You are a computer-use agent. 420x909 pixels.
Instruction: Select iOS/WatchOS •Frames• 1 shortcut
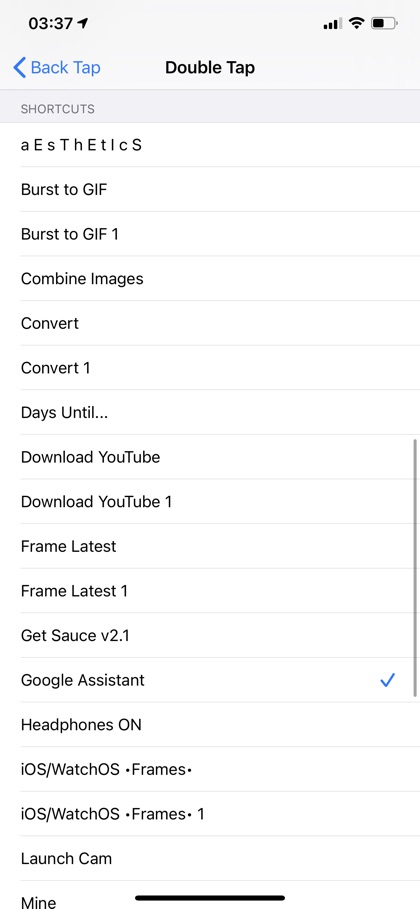(210, 814)
